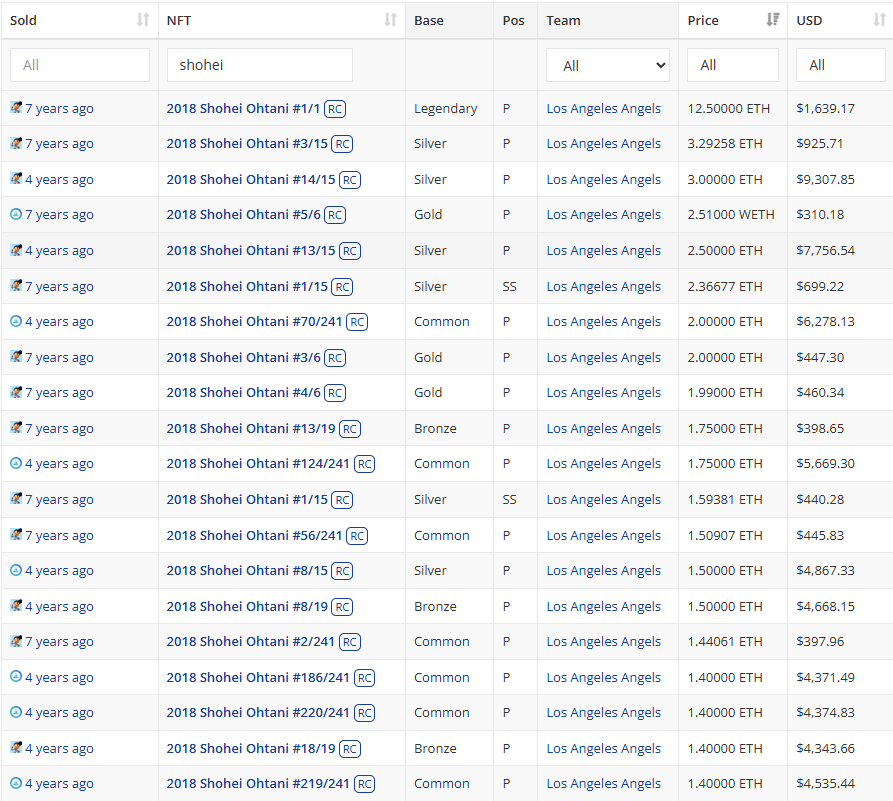Toggle the Price column sort icon
Viewport: 893px width, 801px height.
[x=772, y=20]
